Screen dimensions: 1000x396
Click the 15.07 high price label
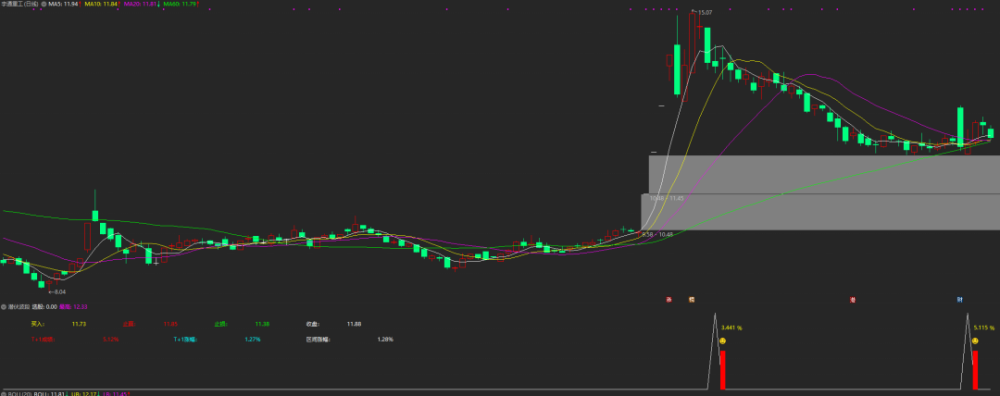704,12
